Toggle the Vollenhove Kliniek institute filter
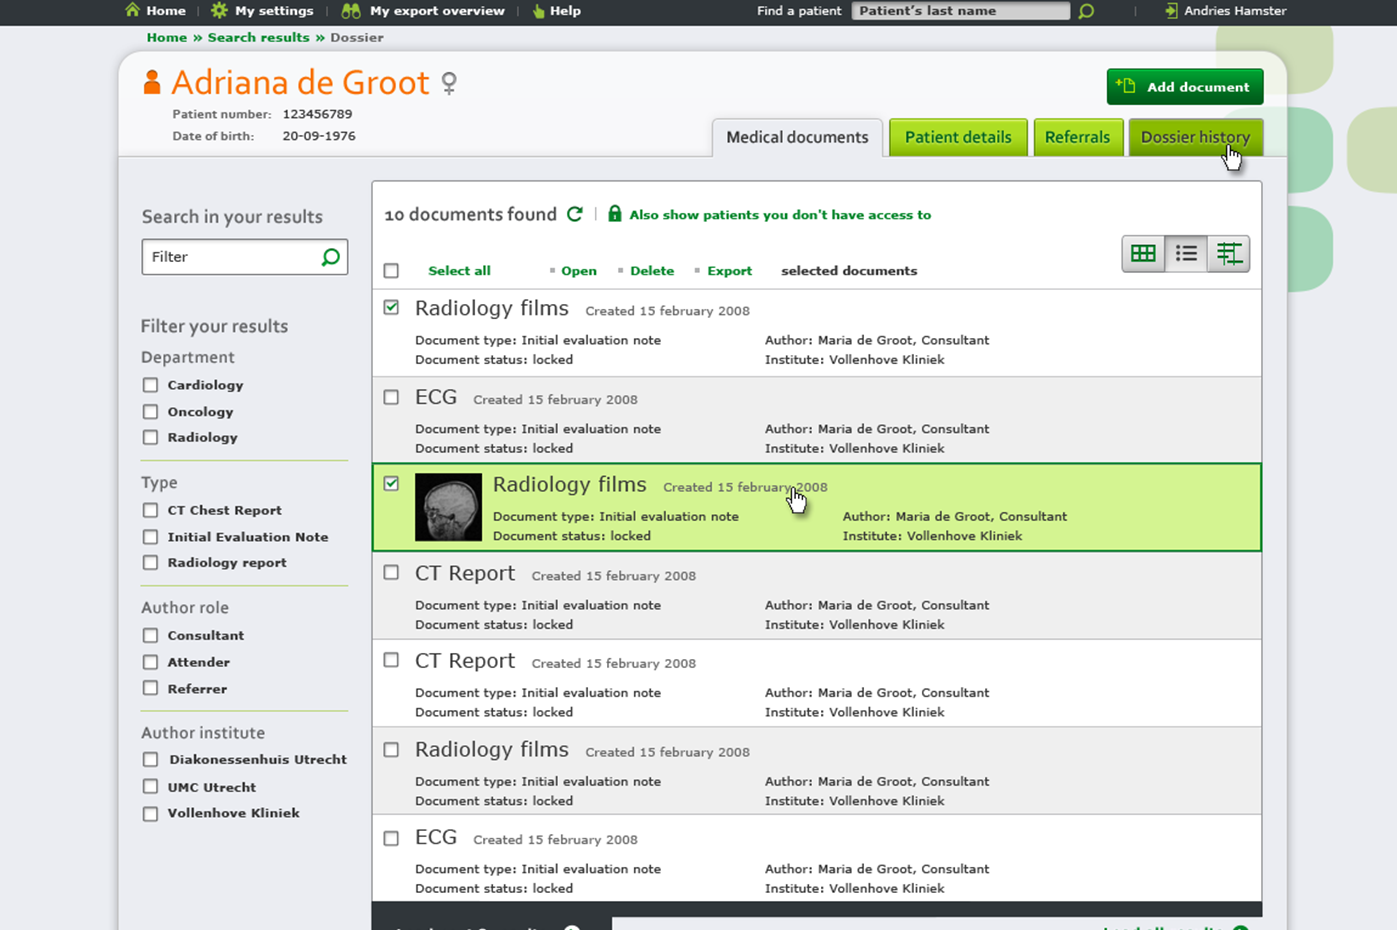1397x930 pixels. click(x=150, y=814)
